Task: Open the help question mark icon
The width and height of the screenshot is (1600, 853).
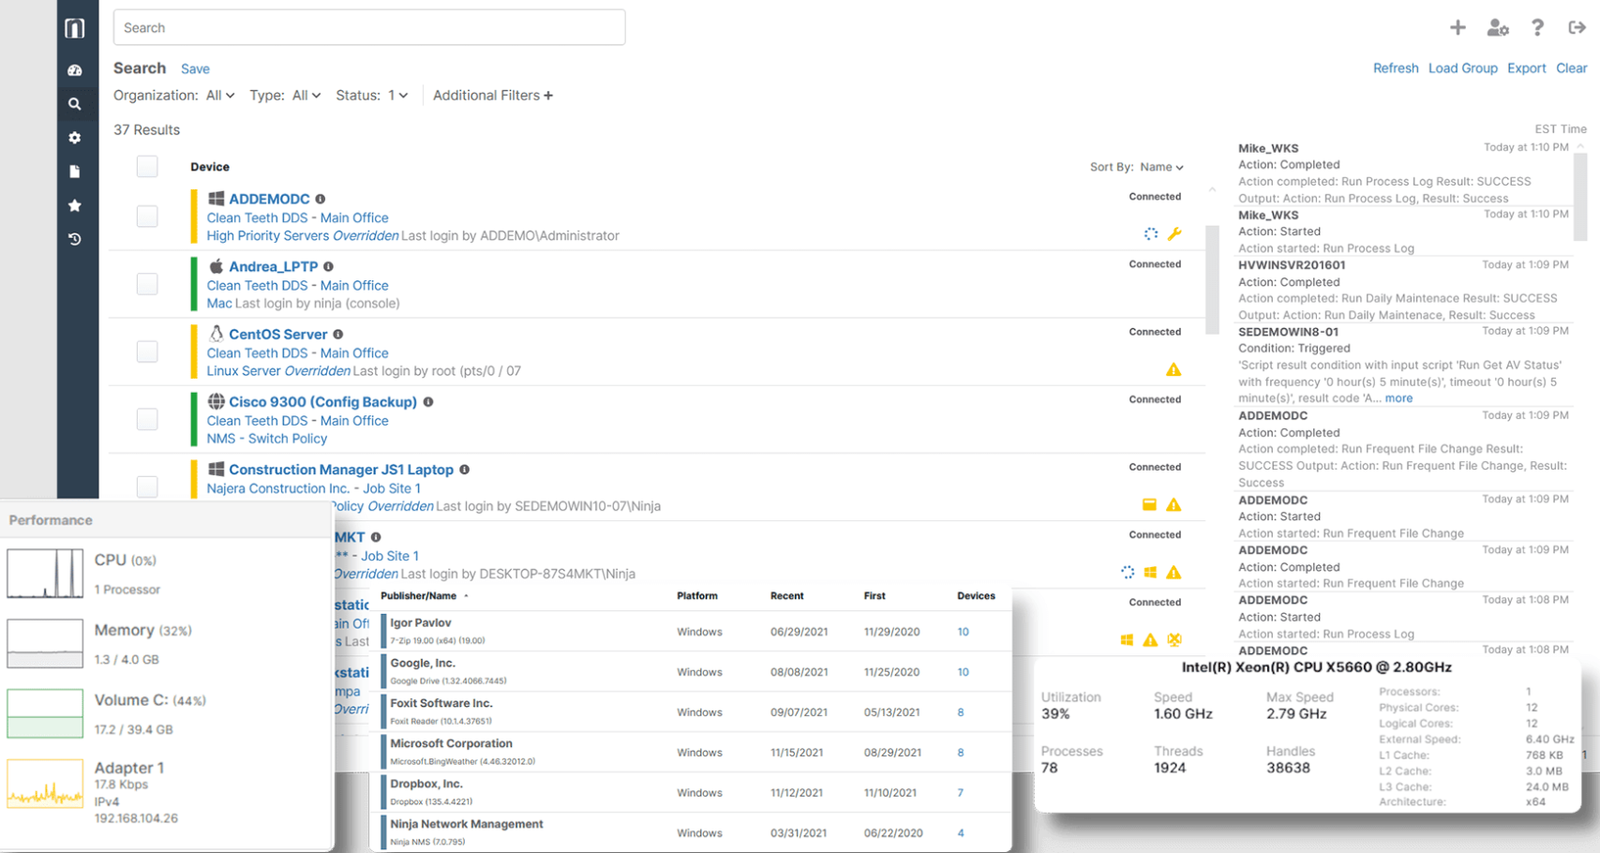Action: click(1537, 28)
